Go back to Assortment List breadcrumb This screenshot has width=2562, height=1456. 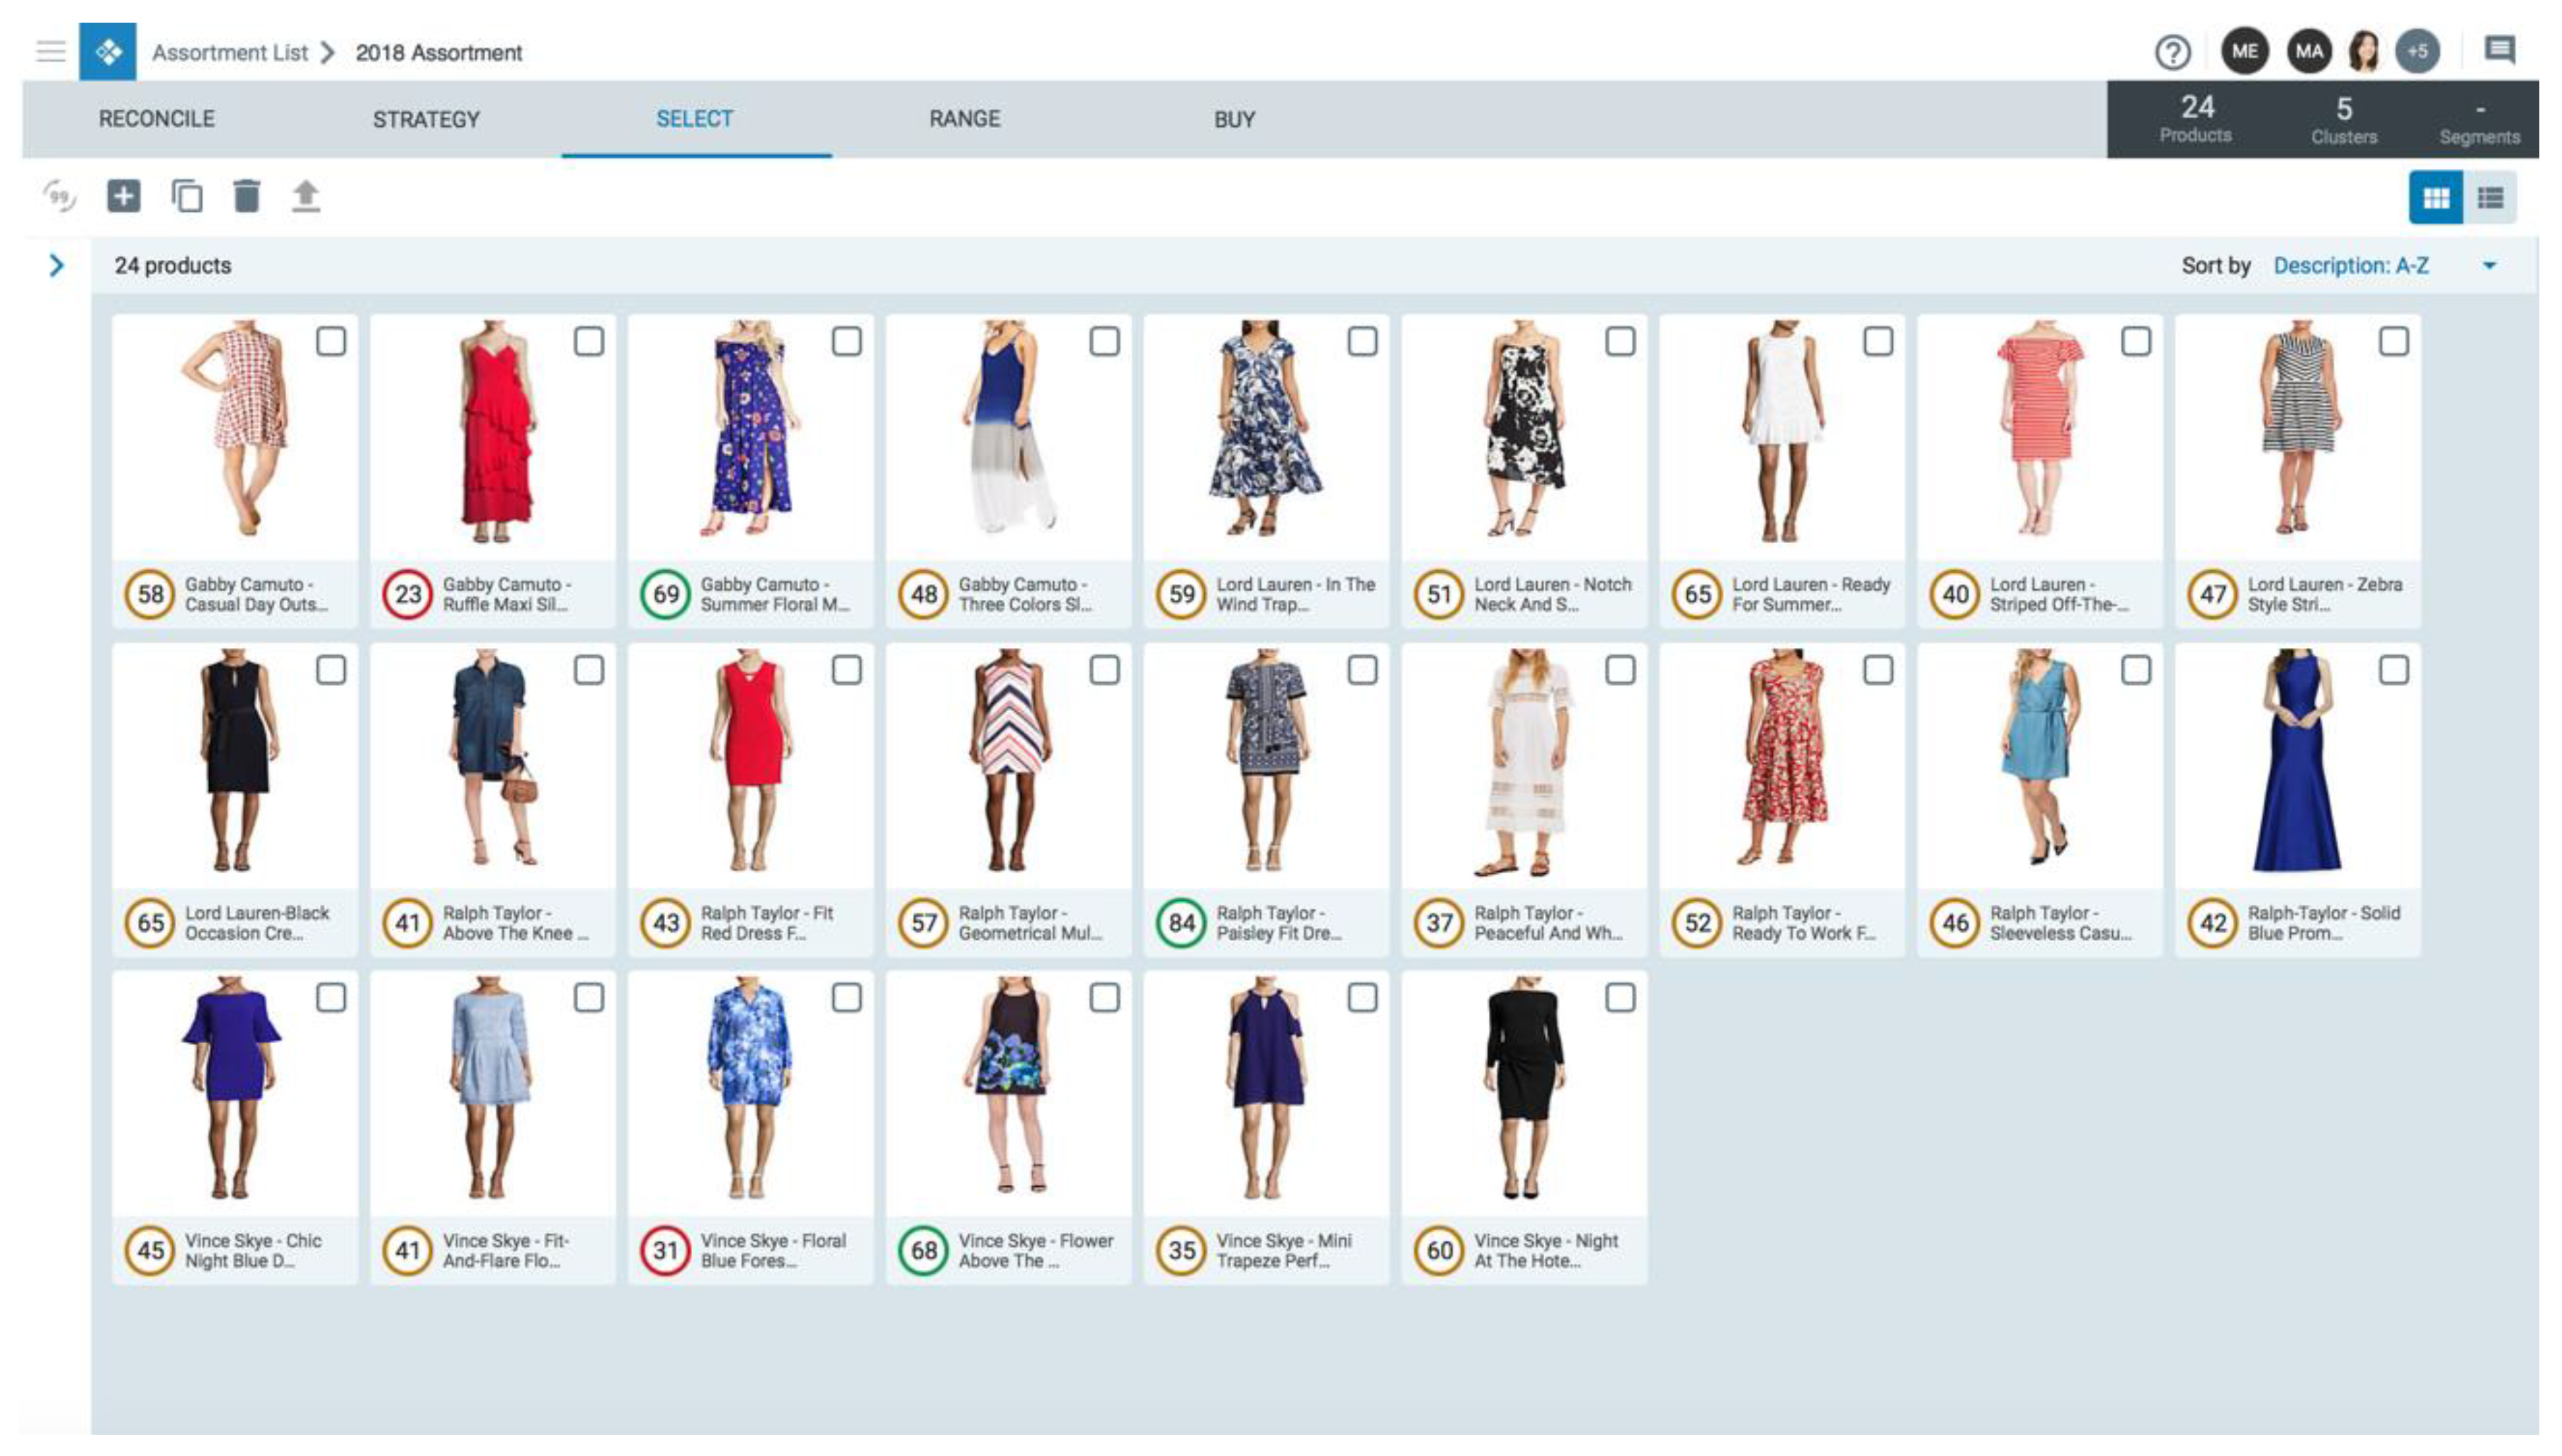229,53
